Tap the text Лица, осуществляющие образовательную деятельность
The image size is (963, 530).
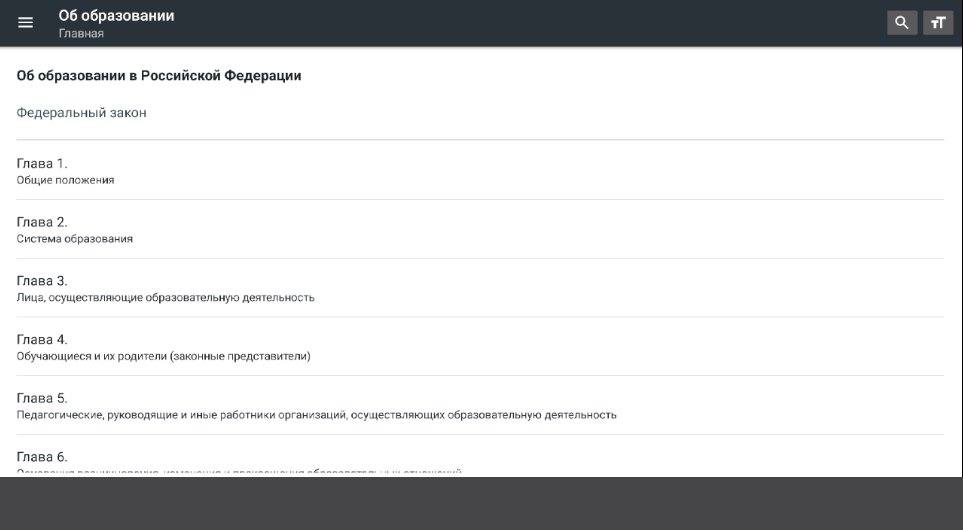pos(165,298)
